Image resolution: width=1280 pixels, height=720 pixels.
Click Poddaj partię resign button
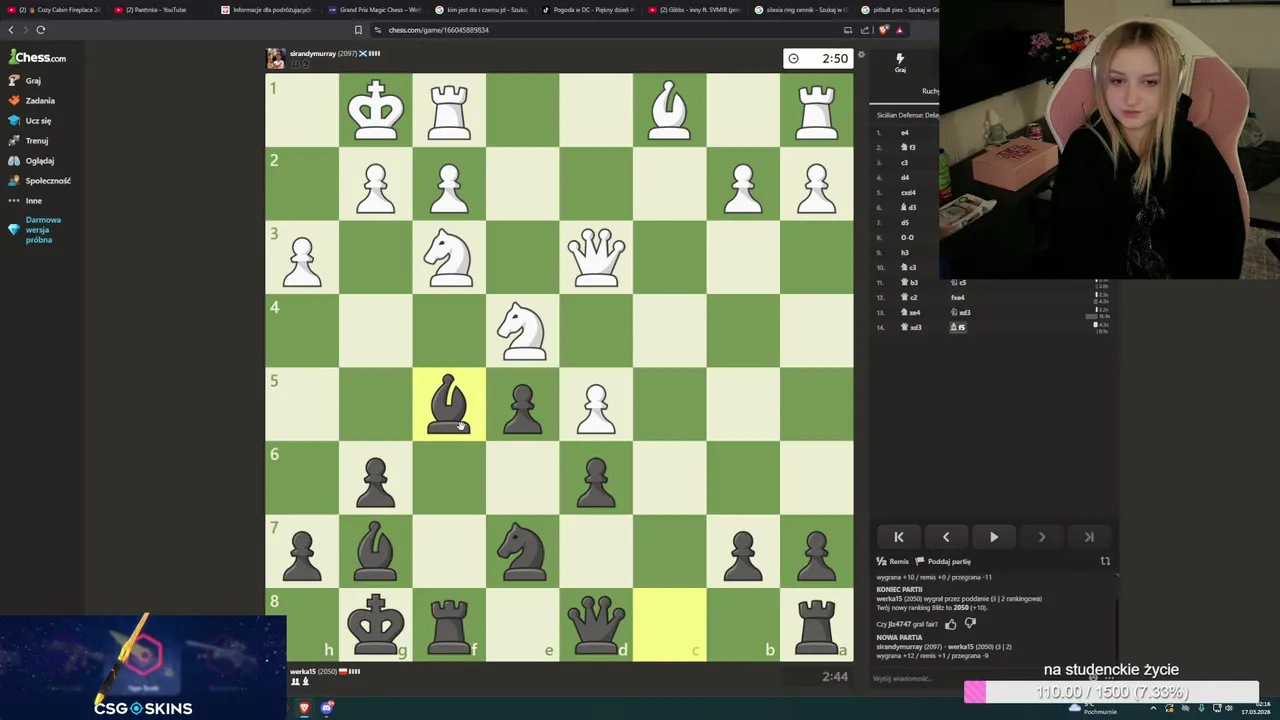943,561
